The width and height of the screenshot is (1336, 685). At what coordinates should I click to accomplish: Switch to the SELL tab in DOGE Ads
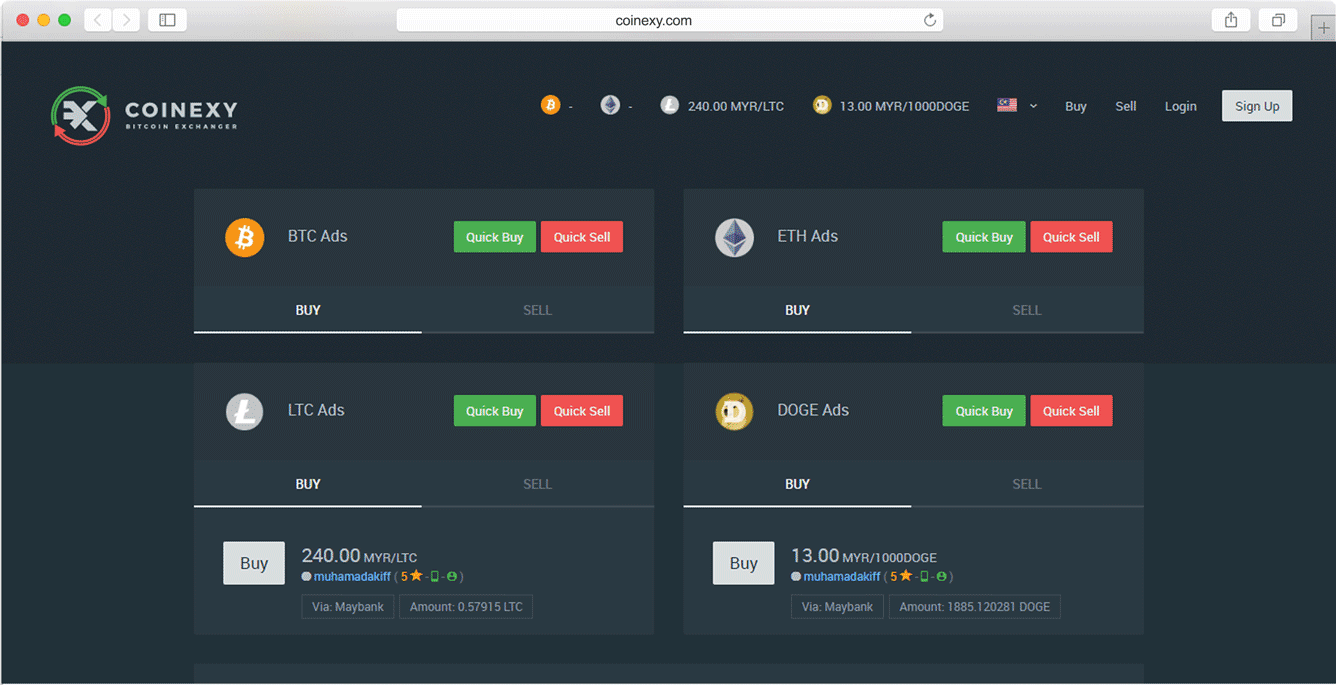point(1027,484)
